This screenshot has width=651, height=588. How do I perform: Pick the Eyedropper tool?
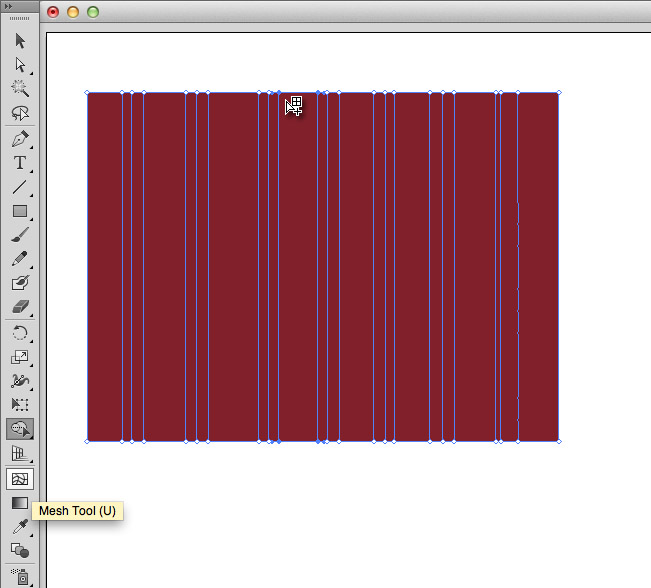click(x=19, y=526)
